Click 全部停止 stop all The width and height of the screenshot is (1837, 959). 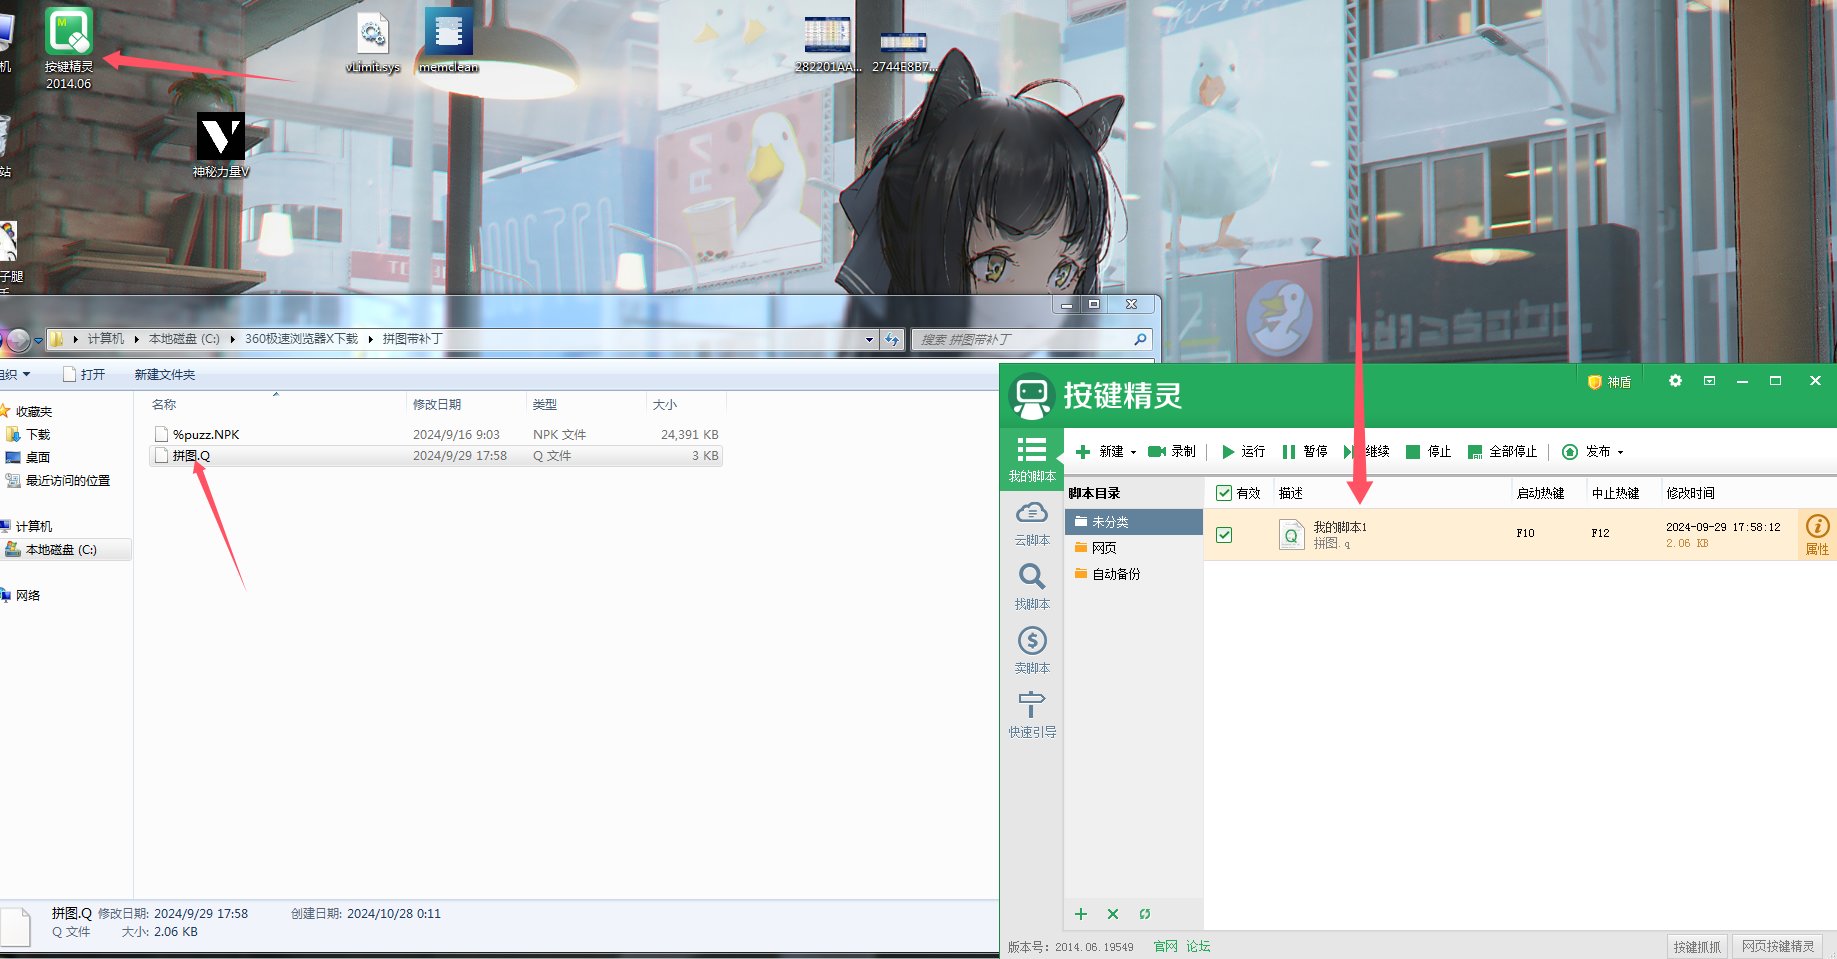tap(1502, 452)
